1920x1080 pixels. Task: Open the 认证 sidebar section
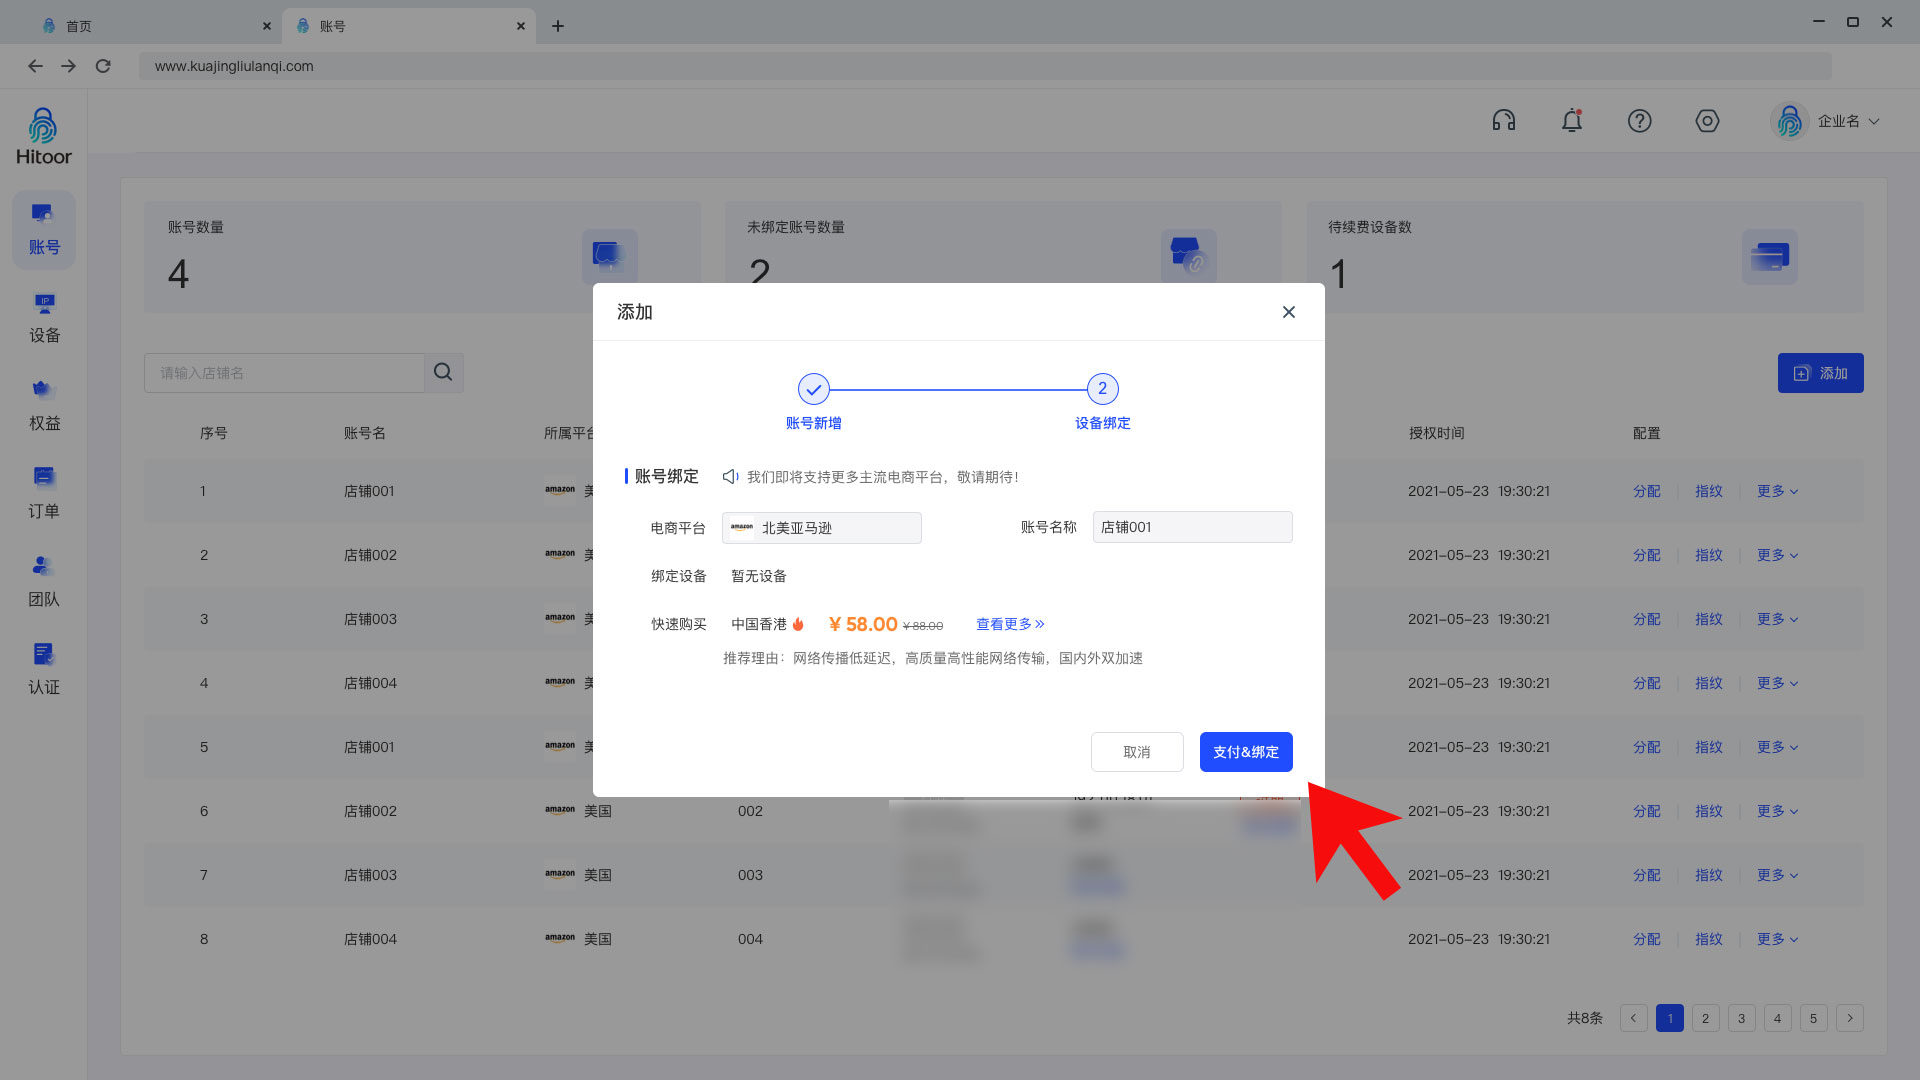point(44,670)
